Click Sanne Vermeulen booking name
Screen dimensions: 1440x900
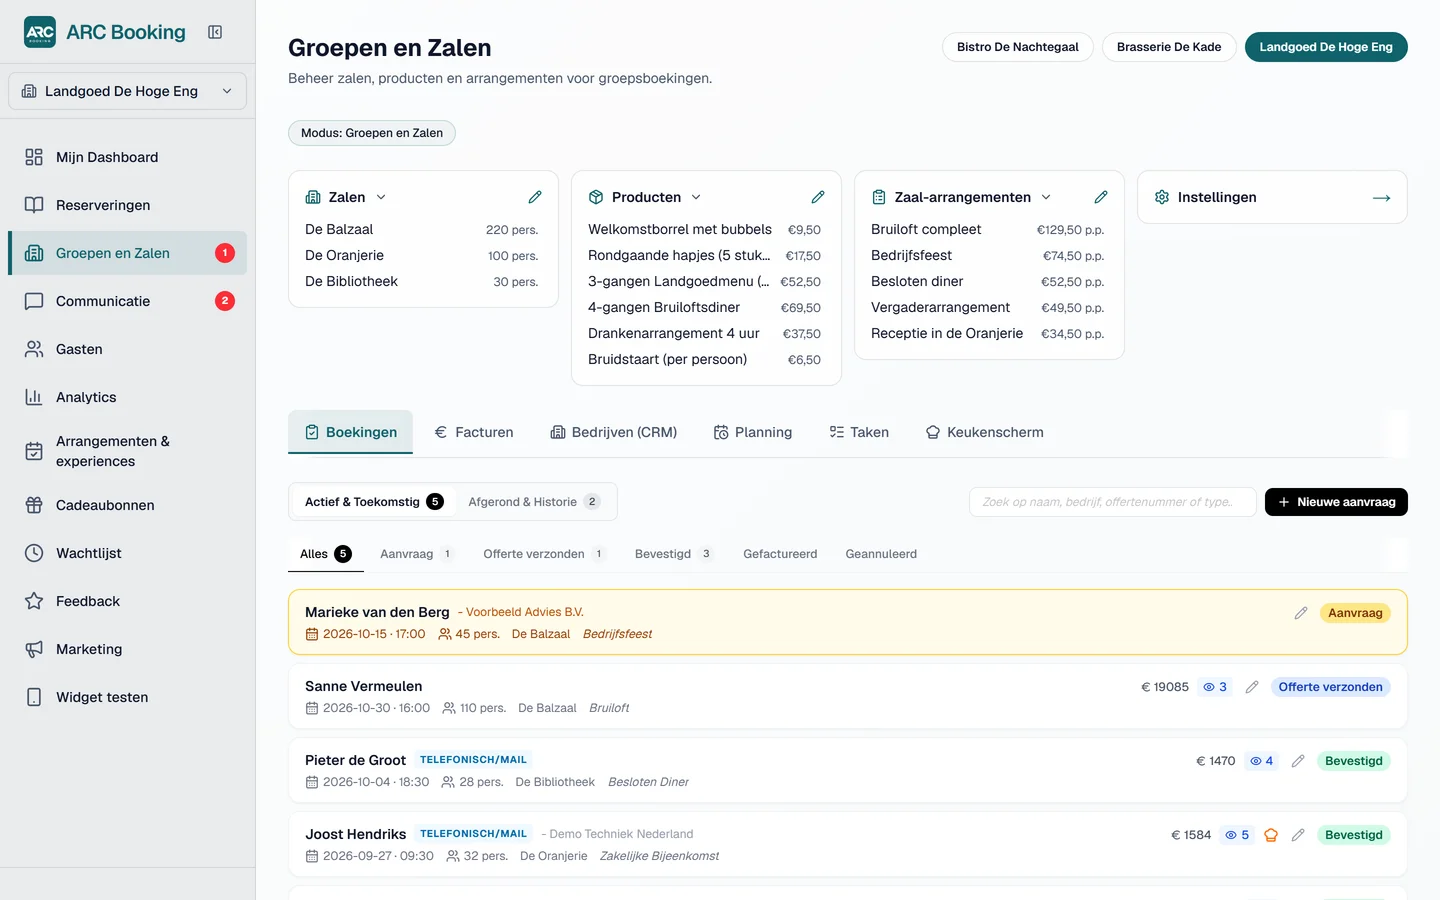pos(364,686)
